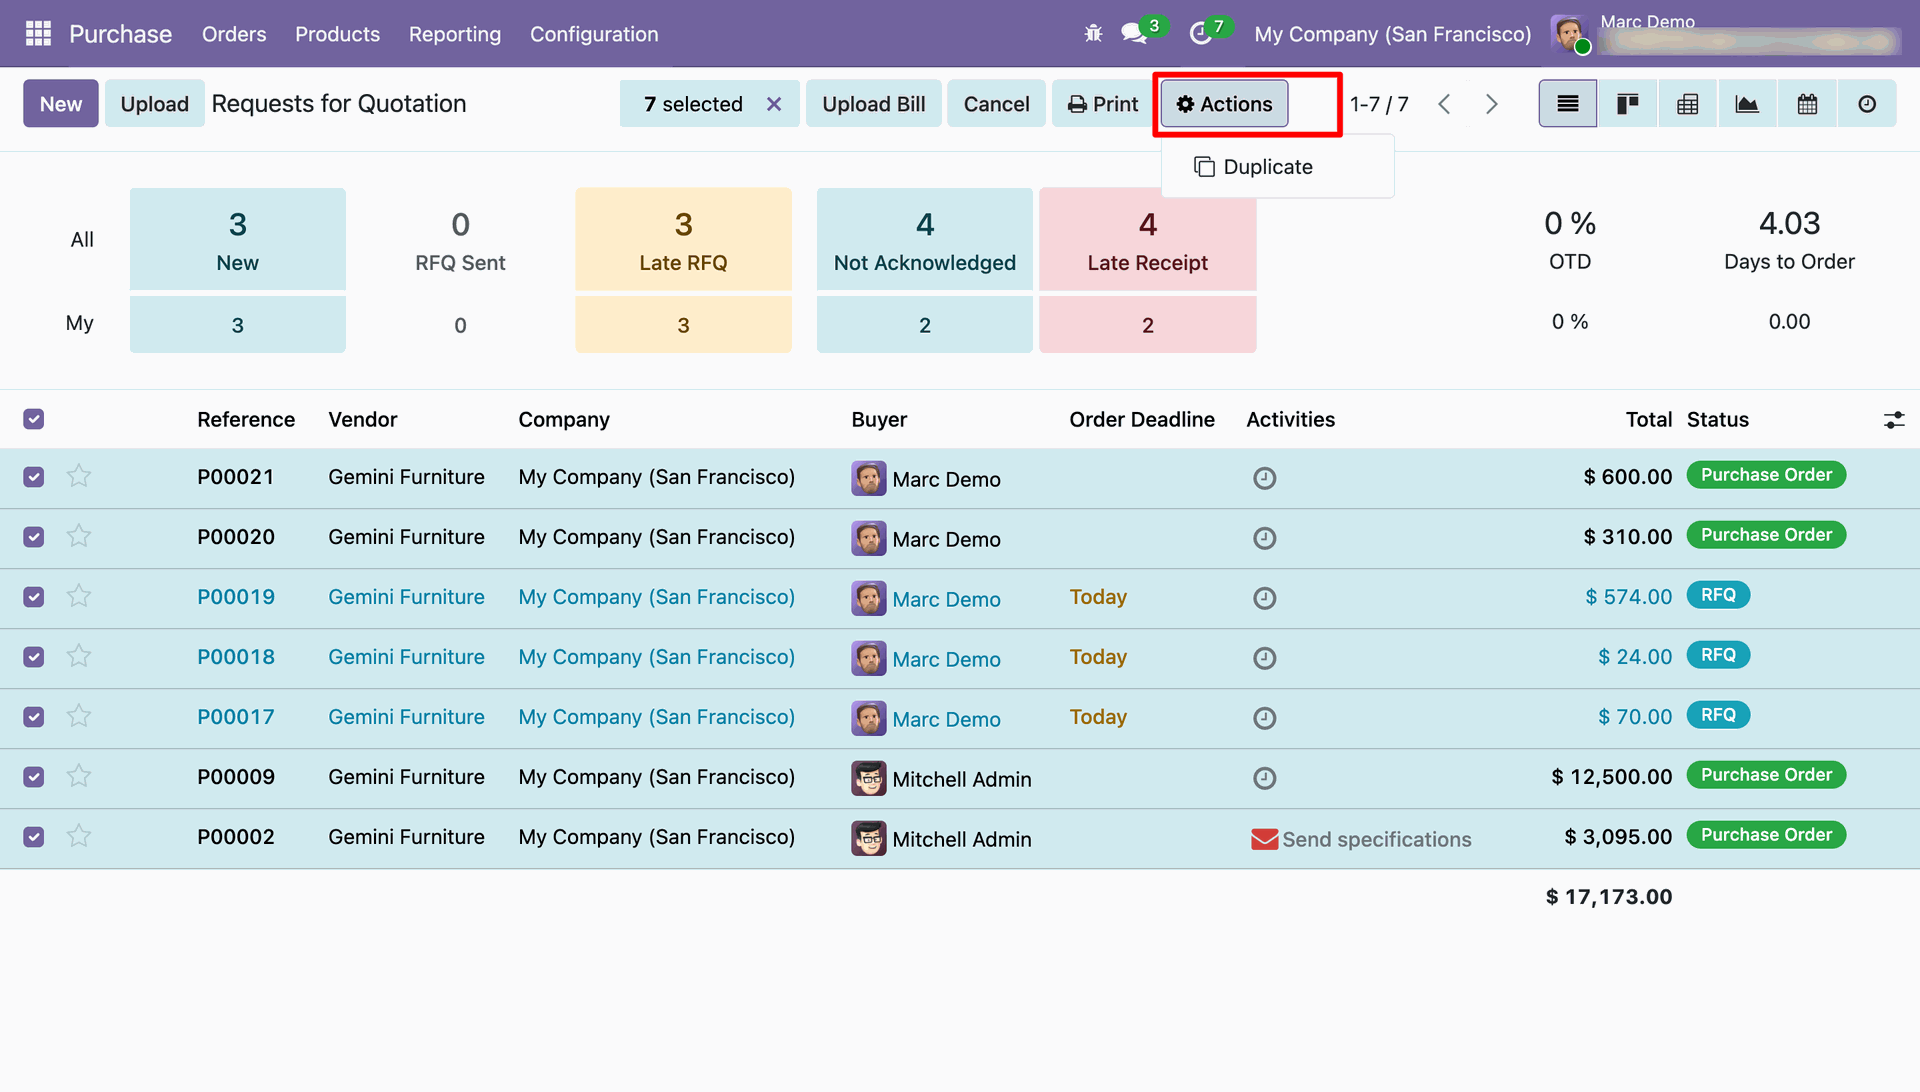Viewport: 1920px width, 1092px height.
Task: Uncheck the P00009 row checkbox
Action: coord(34,777)
